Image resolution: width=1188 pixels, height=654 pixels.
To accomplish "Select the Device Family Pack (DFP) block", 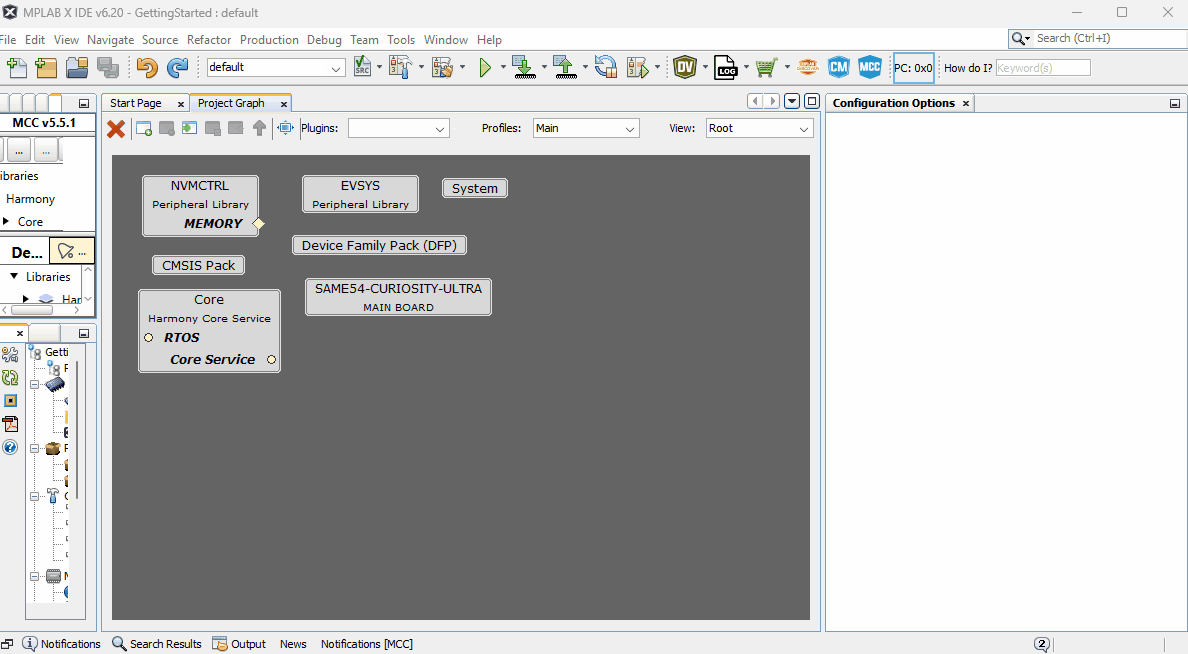I will 379,245.
